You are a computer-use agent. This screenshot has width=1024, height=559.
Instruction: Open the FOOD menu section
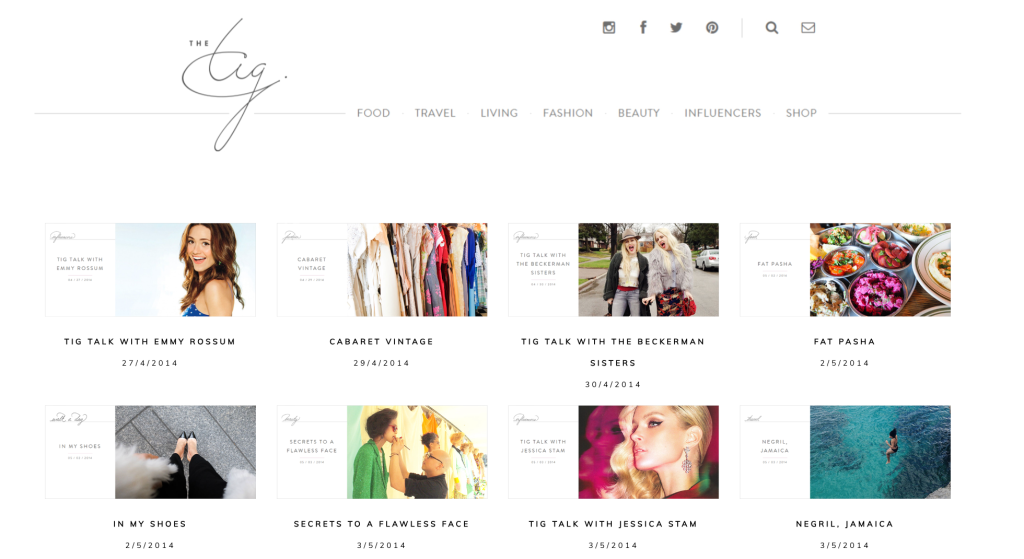pyautogui.click(x=373, y=113)
